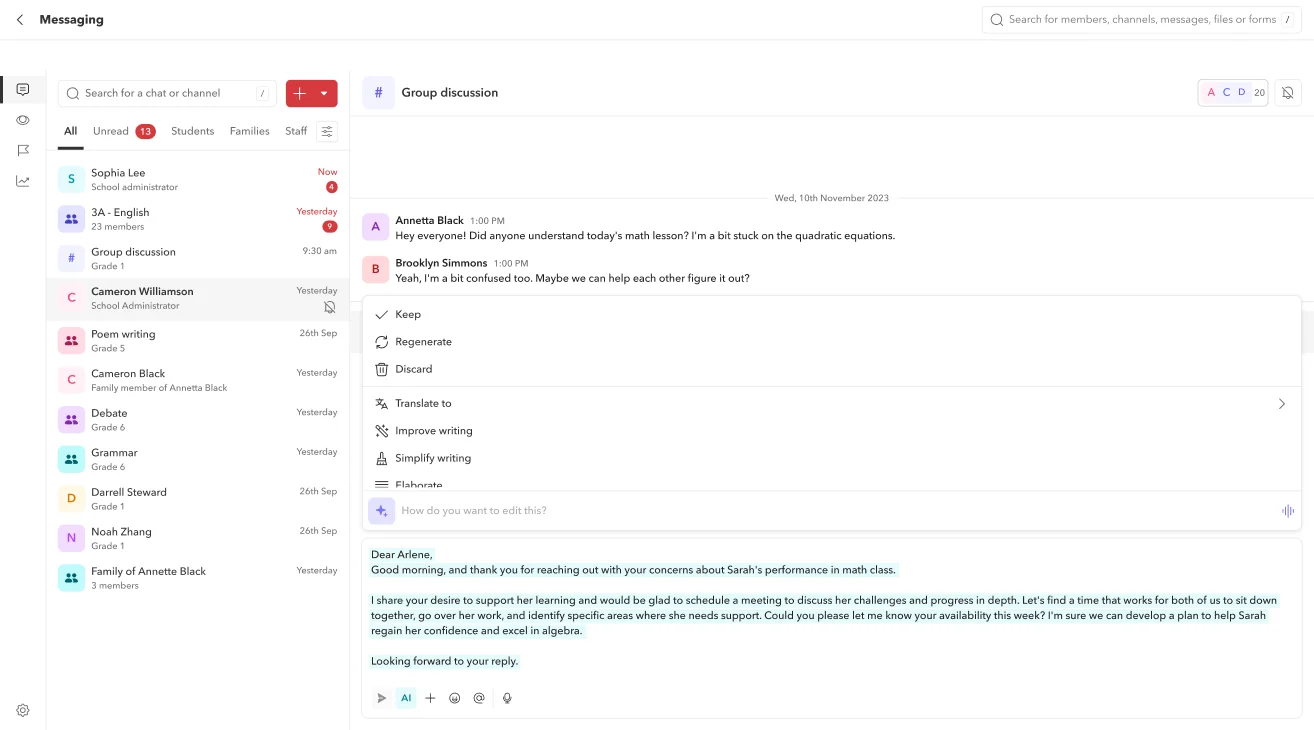The width and height of the screenshot is (1314, 730).
Task: Open the chat messages sidebar icon
Action: [23, 89]
